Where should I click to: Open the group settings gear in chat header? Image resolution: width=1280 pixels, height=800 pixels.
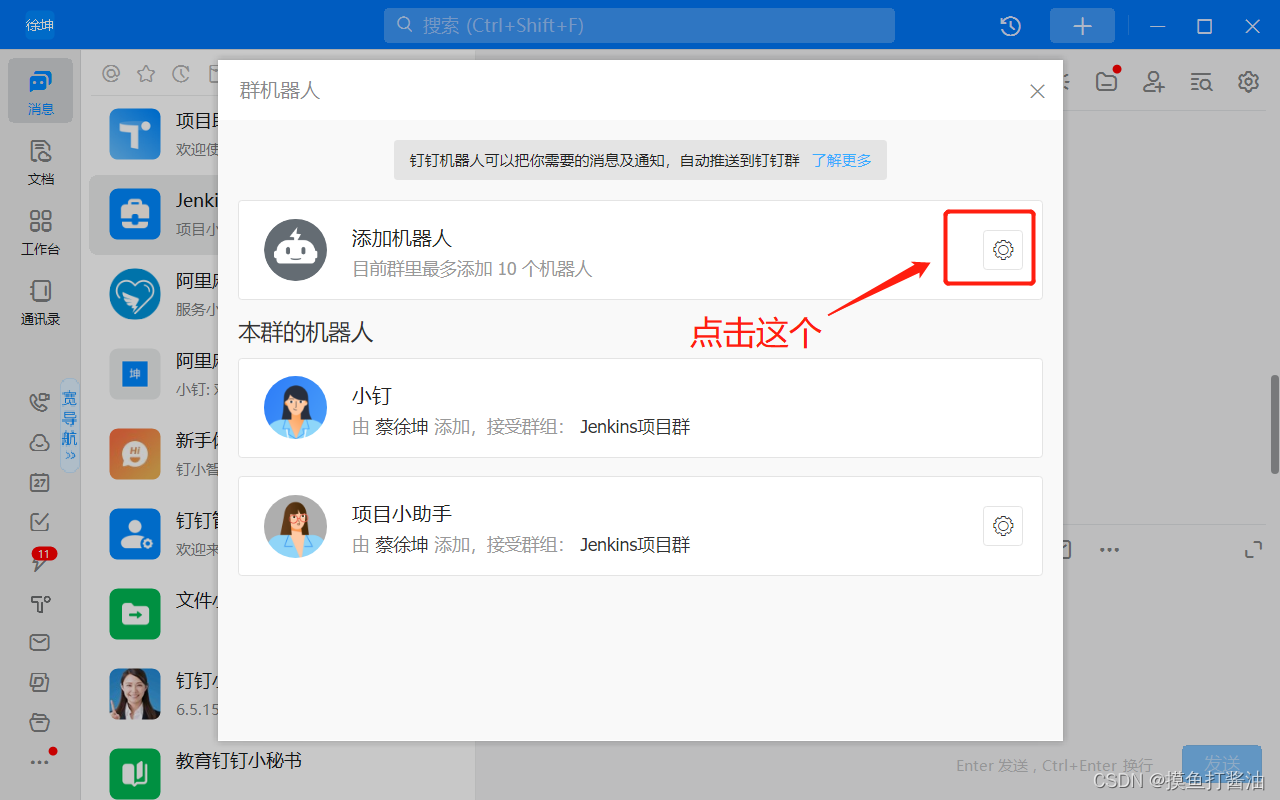1248,82
